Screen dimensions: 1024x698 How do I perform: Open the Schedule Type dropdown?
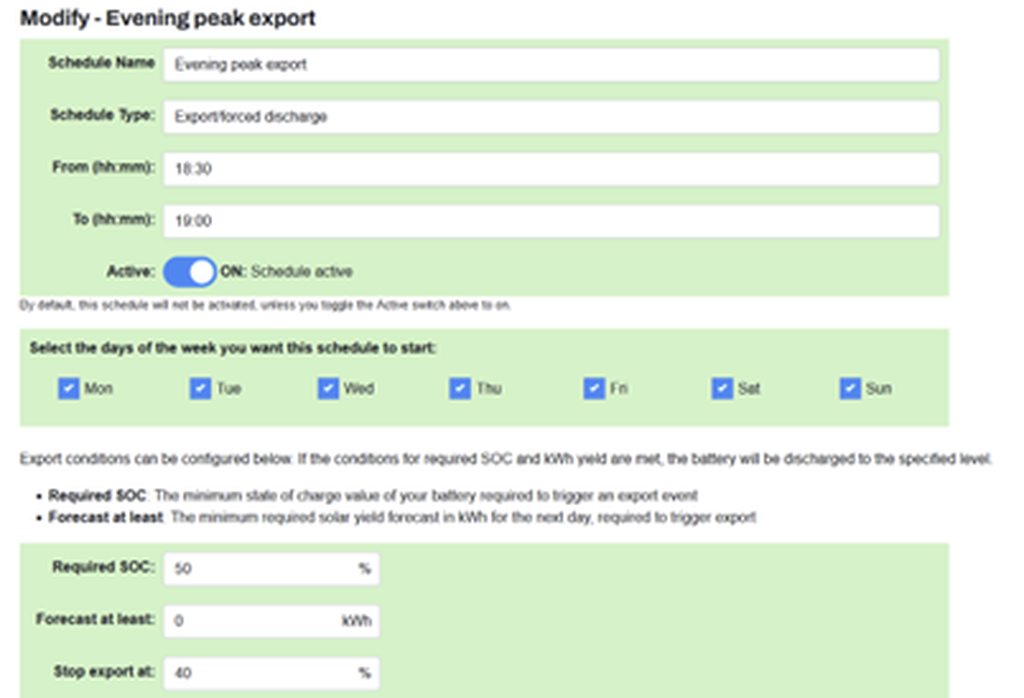[550, 117]
